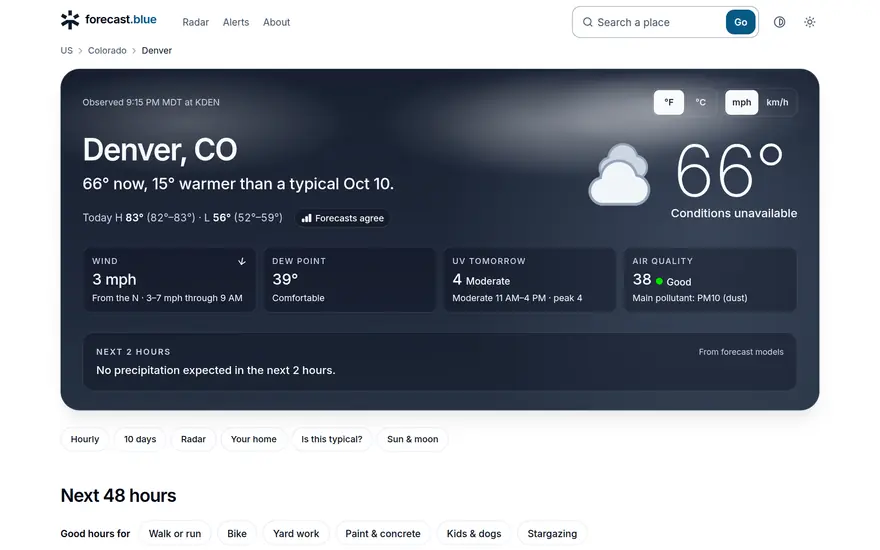Jump to the 10 days section chip
The height and width of the screenshot is (550, 880).
tap(140, 439)
